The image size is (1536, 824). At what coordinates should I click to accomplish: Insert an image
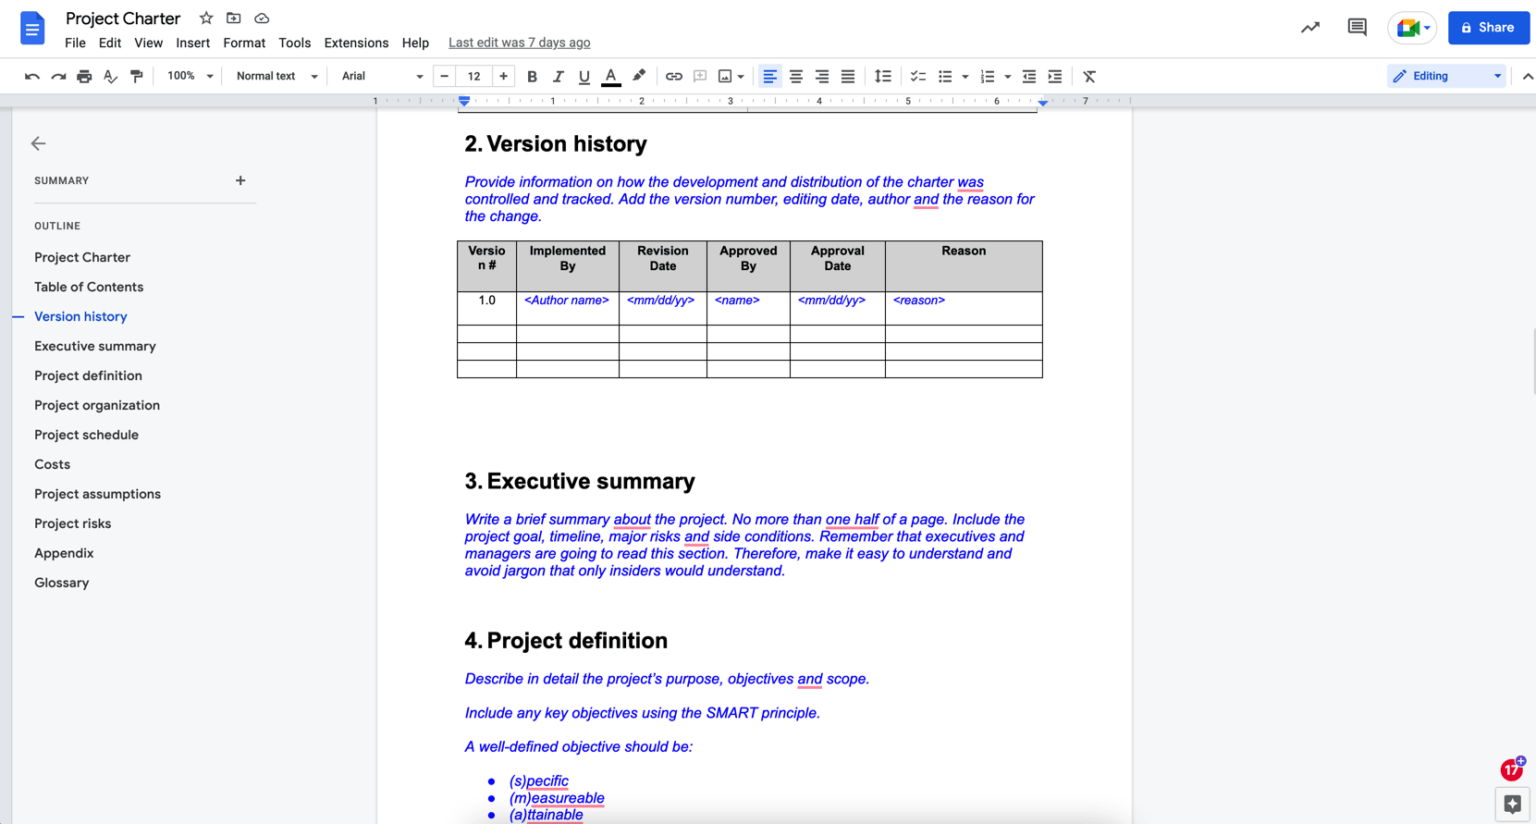(x=728, y=76)
